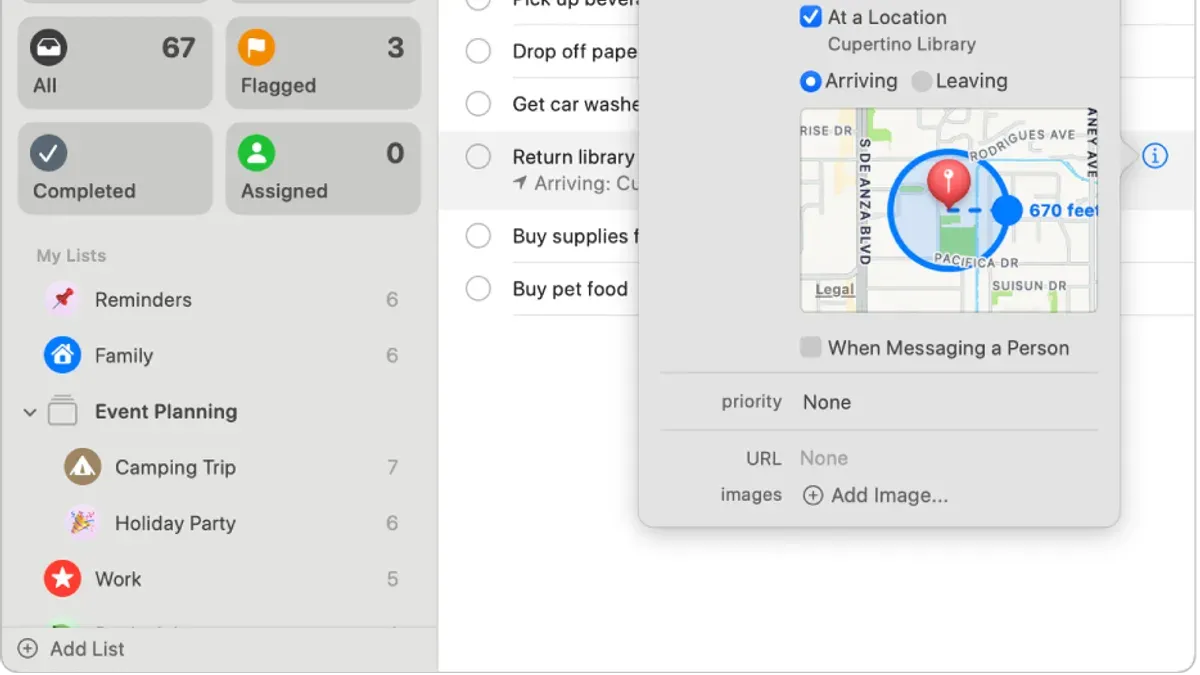Mark Return library reminder complete
Viewport: 1200px width, 675px height.
(479, 157)
